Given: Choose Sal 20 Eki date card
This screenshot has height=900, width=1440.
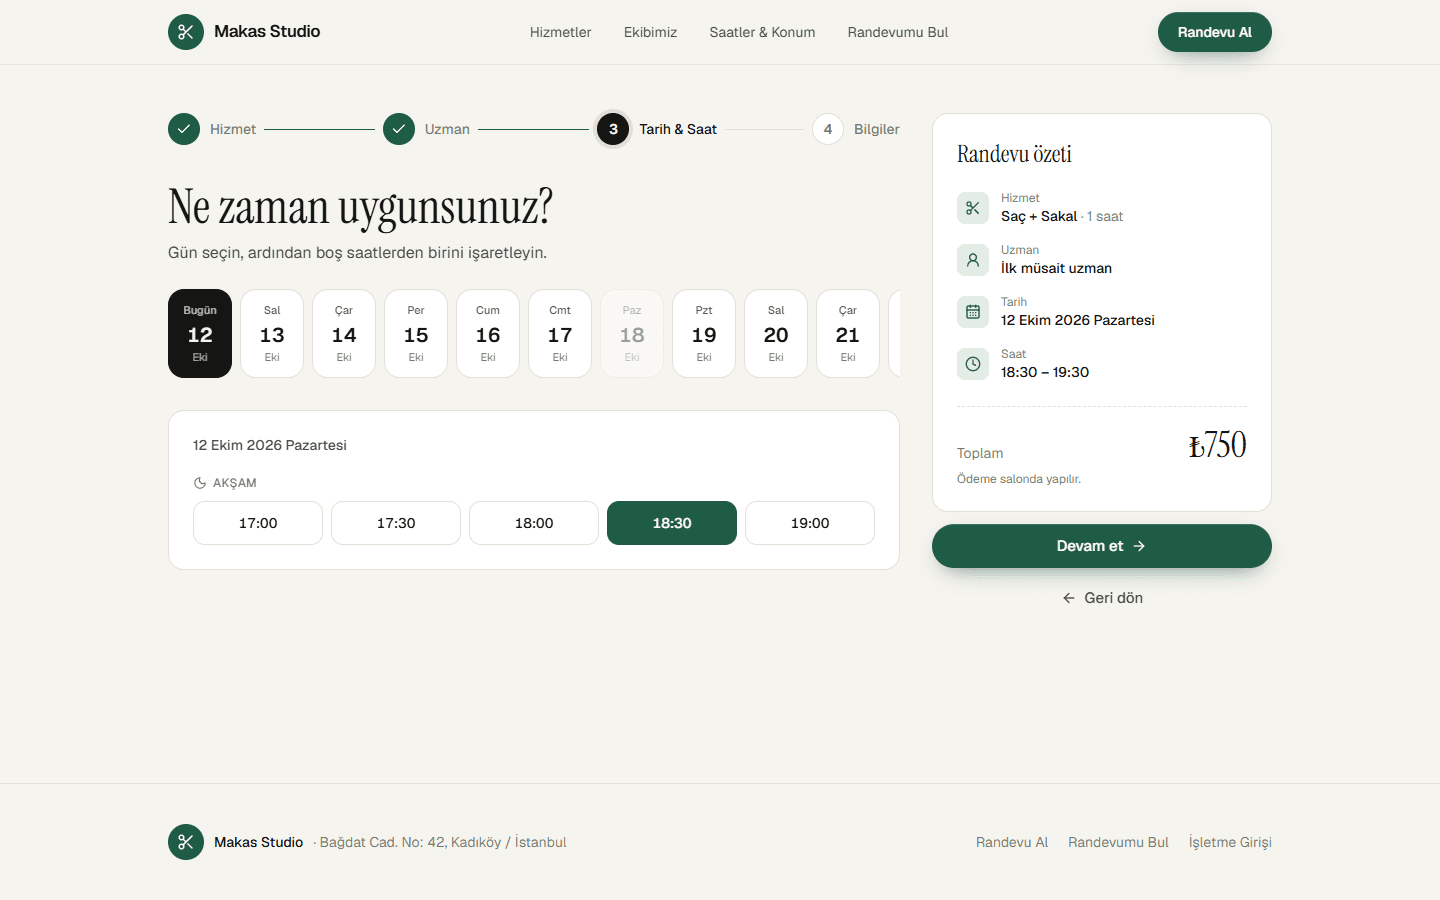Looking at the screenshot, I should click(776, 333).
